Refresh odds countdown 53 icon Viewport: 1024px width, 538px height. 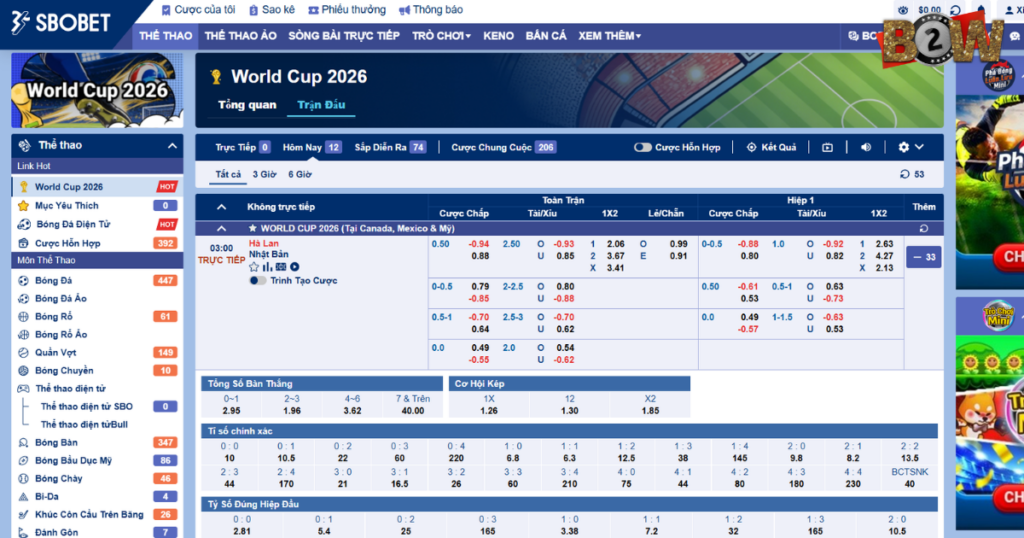pyautogui.click(x=904, y=174)
